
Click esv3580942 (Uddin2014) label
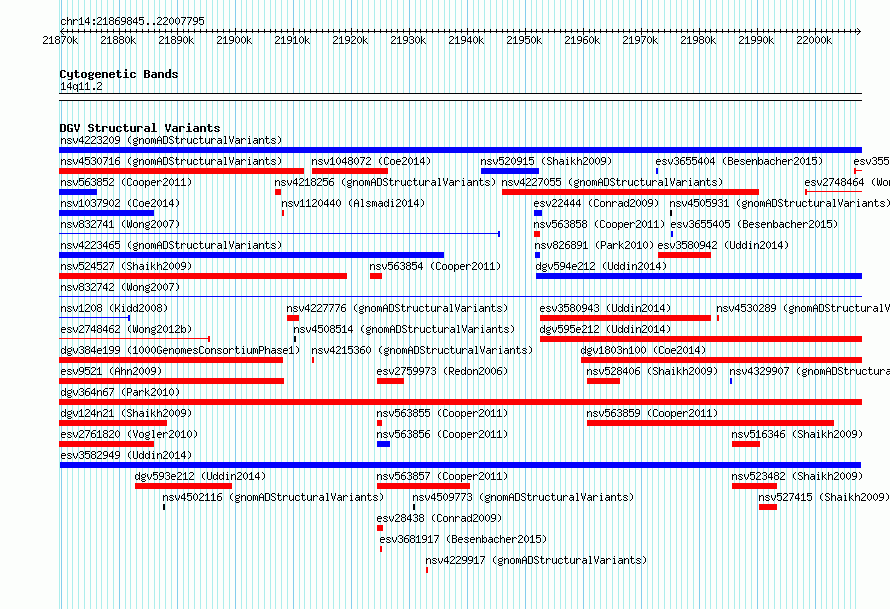tap(724, 245)
